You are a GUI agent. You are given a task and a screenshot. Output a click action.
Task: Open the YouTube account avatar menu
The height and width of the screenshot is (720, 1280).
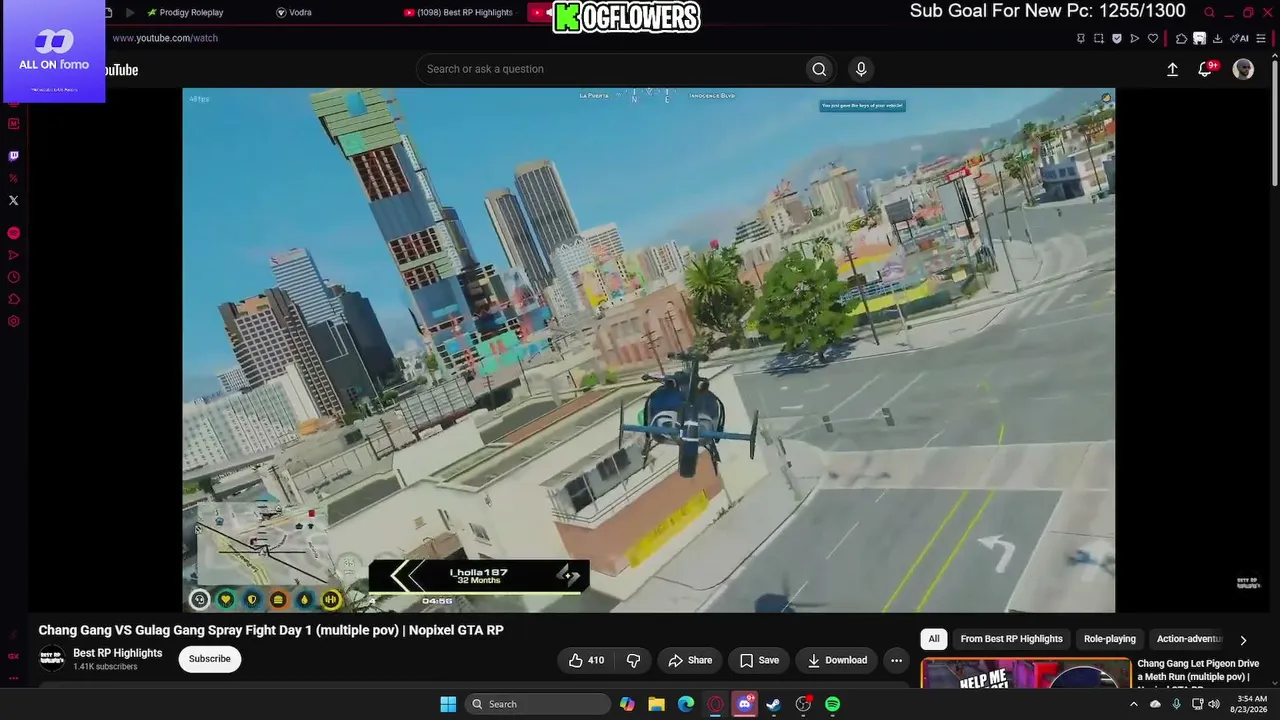click(x=1243, y=69)
